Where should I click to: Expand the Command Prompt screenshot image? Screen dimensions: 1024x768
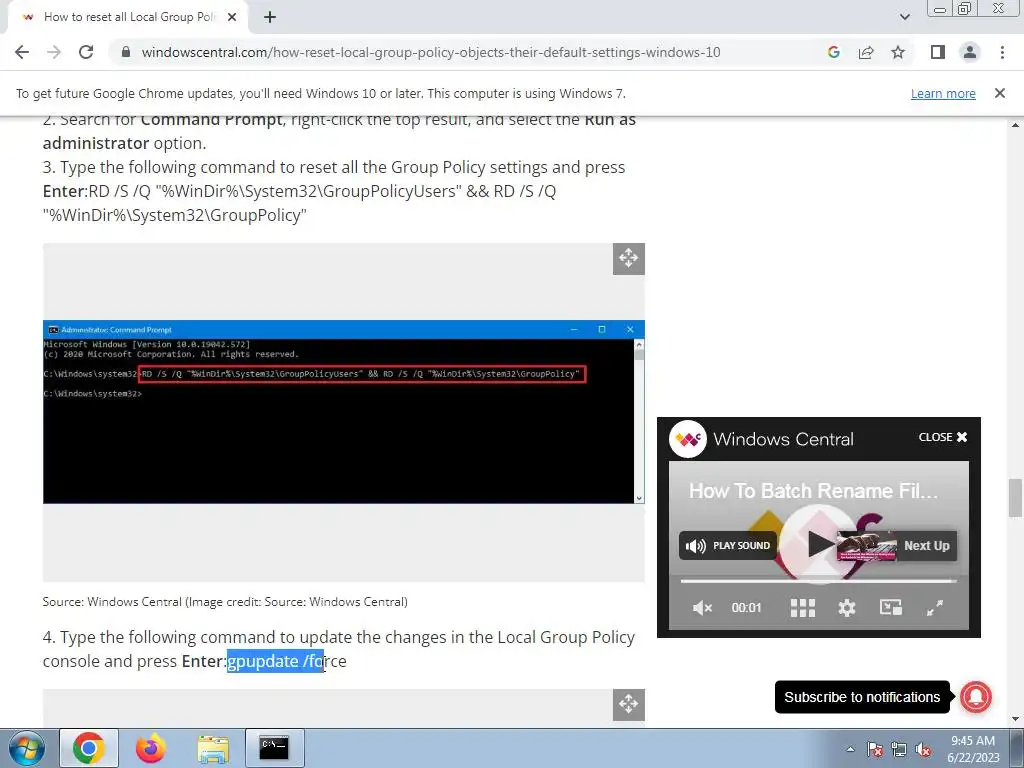628,259
